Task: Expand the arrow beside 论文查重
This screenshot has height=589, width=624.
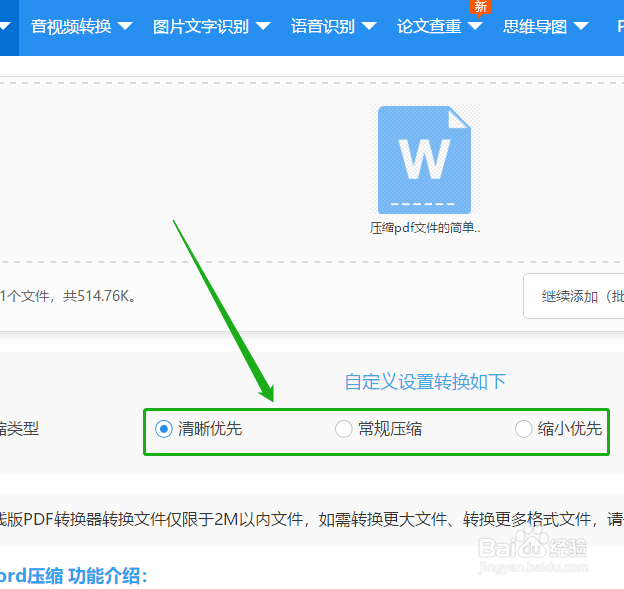Action: (475, 26)
